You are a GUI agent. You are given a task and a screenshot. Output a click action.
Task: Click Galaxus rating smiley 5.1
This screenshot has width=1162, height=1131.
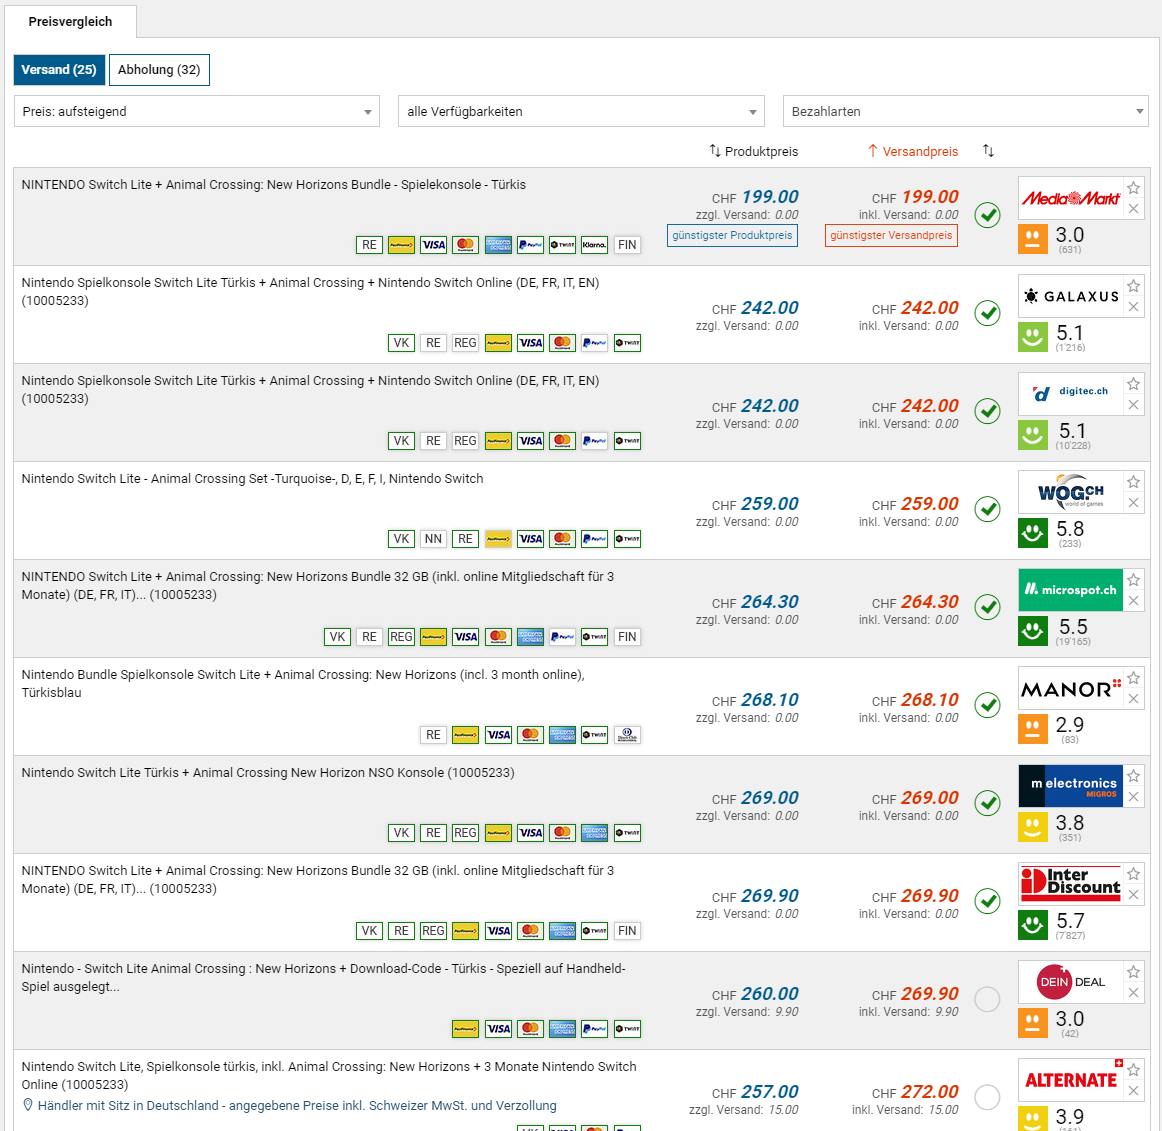[1033, 336]
